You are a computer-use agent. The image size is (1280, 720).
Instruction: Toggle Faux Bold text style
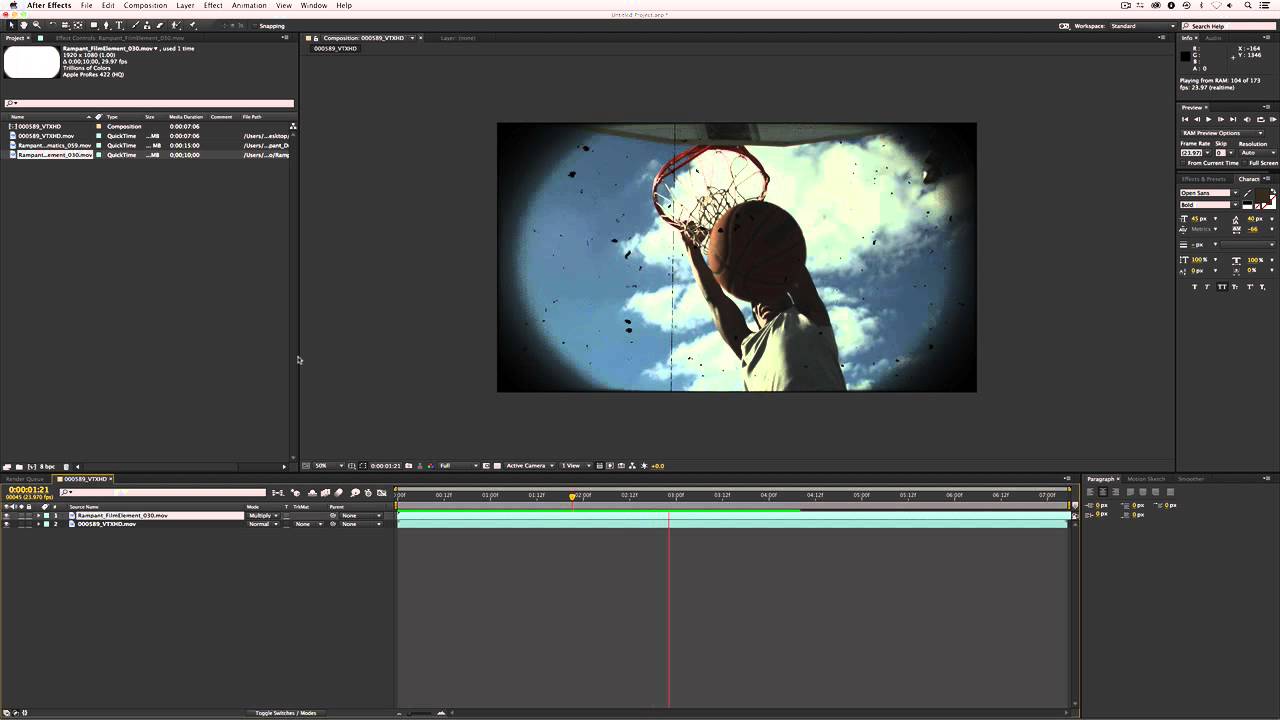[1194, 287]
